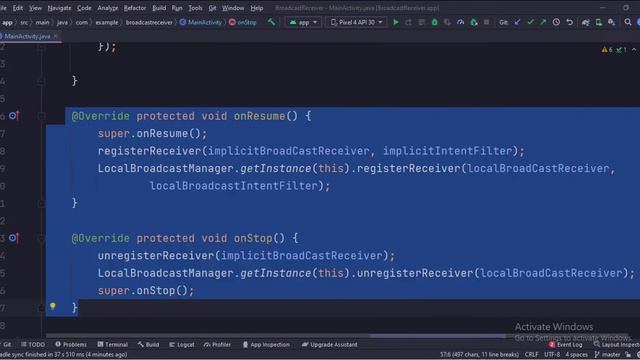Viewport: 640px width, 360px height.
Task: Open the Edit menu
Action: (x=18, y=8)
